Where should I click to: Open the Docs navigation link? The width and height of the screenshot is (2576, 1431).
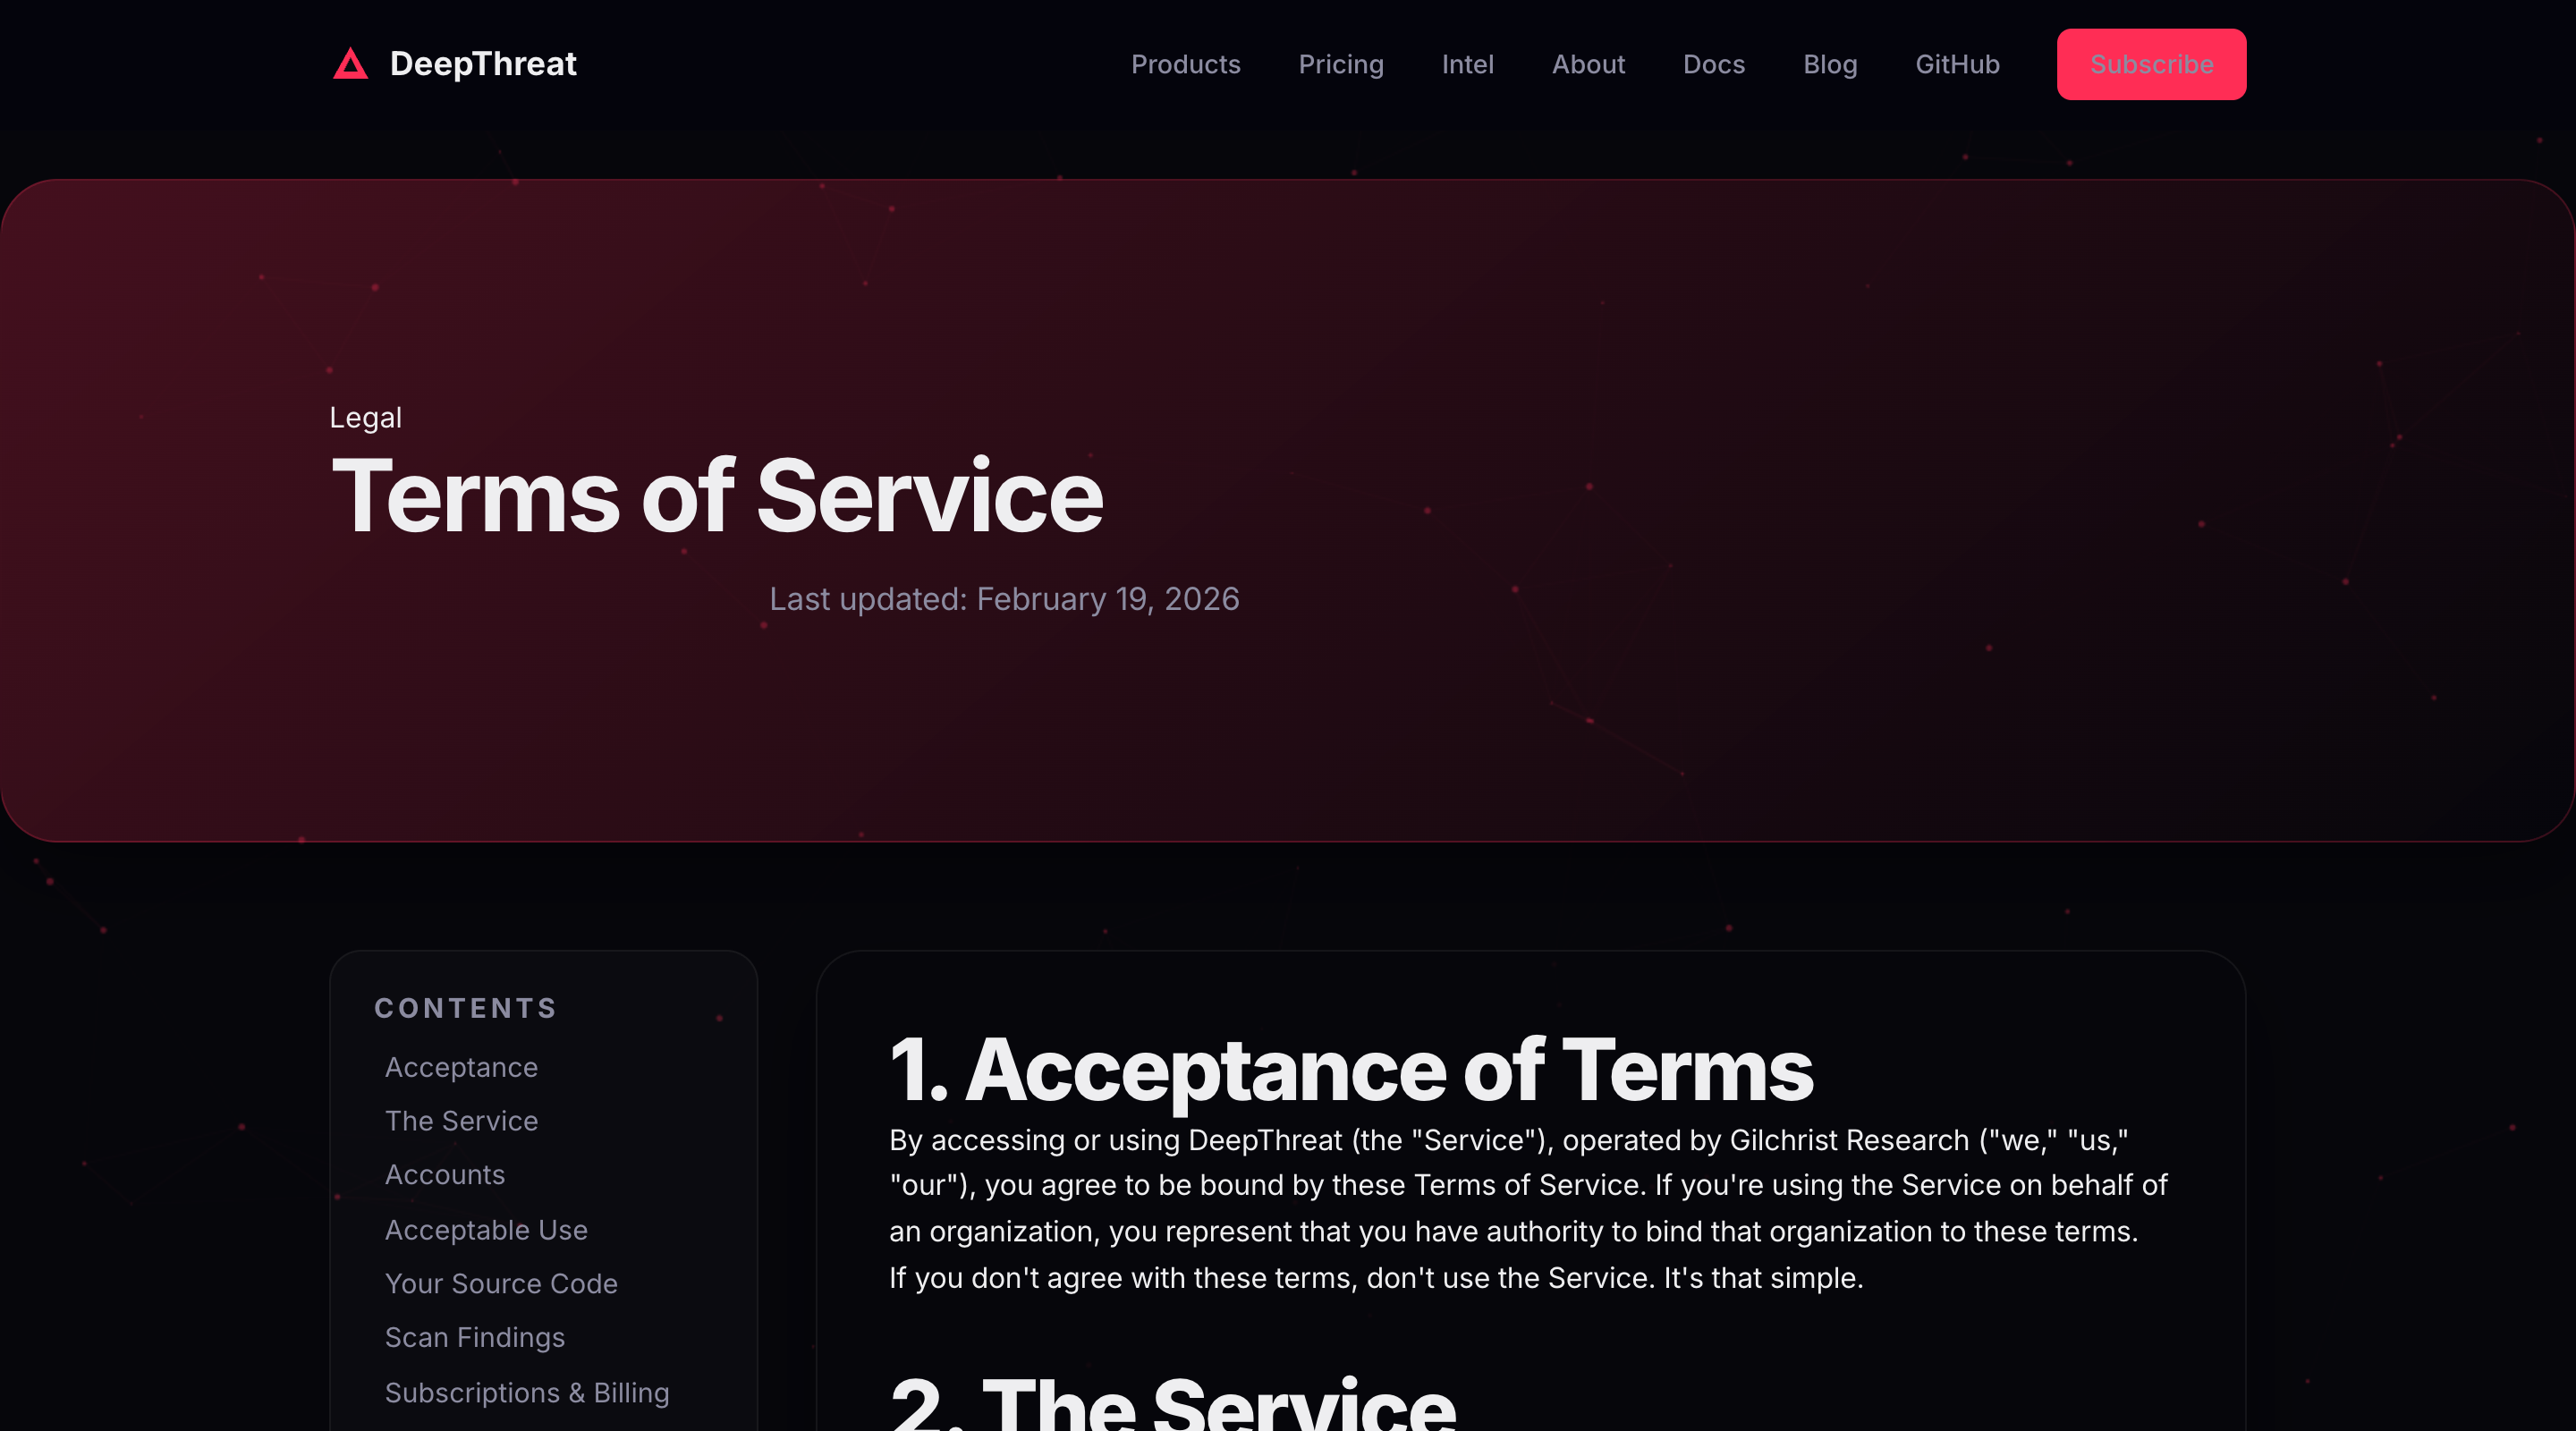[x=1713, y=64]
